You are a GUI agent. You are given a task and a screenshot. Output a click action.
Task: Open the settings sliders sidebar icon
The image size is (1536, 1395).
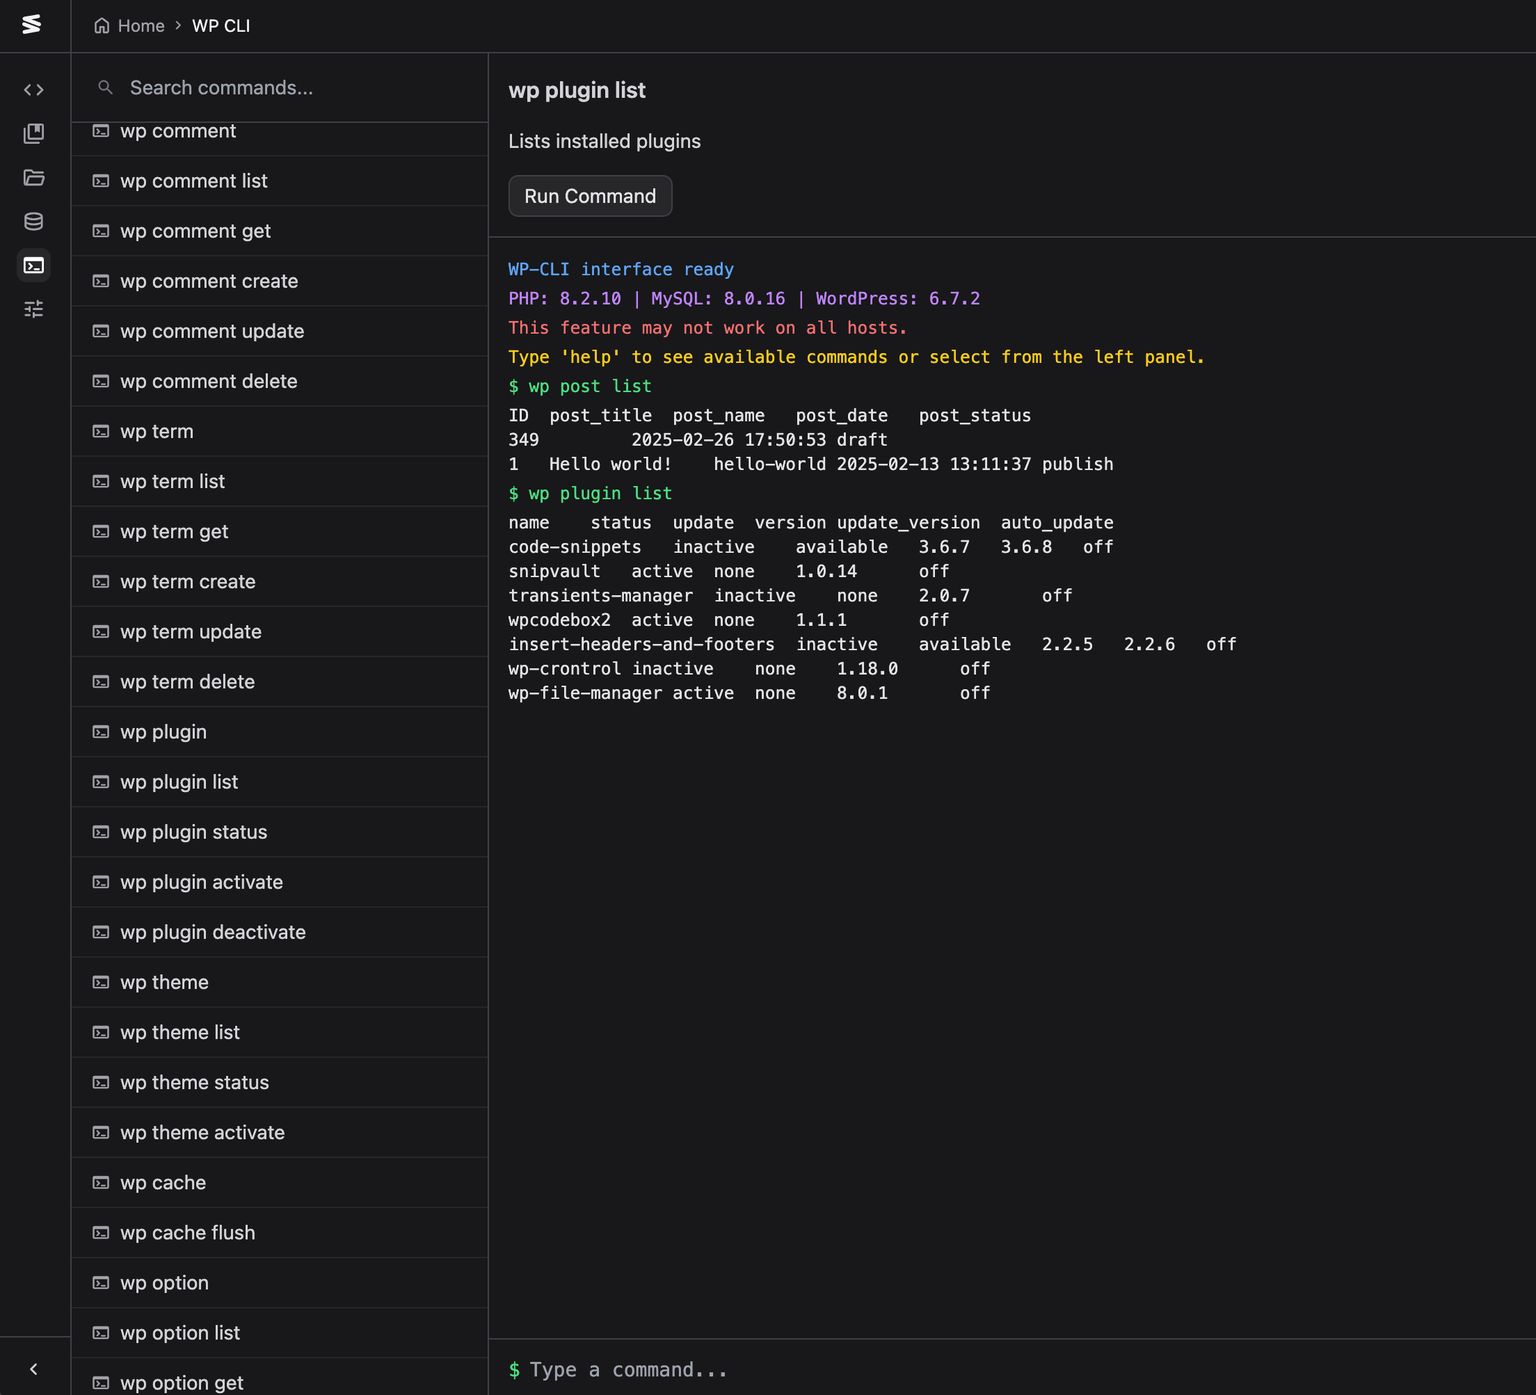point(34,309)
